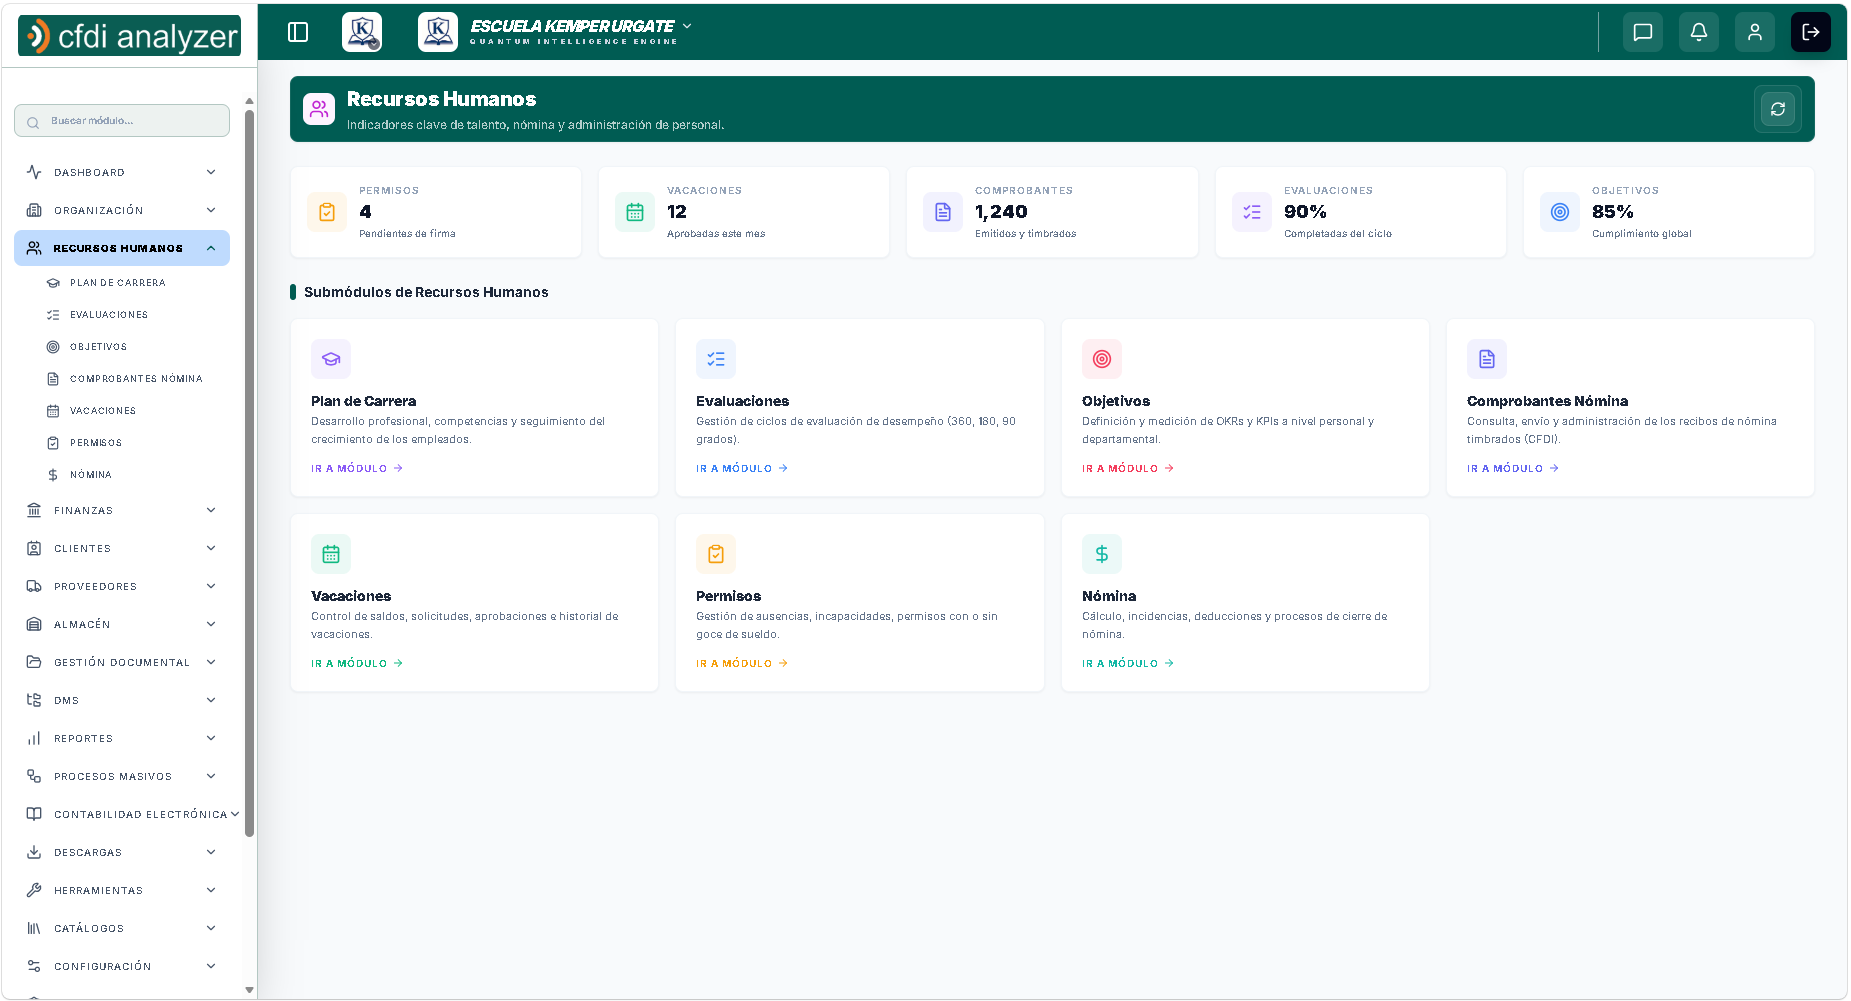Refresh the Recursos Humanos indicators
This screenshot has height=1001, width=1851.
1778,109
